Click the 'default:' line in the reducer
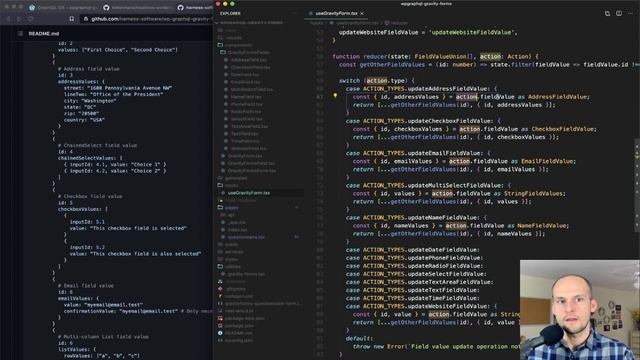The image size is (640, 360). point(359,338)
